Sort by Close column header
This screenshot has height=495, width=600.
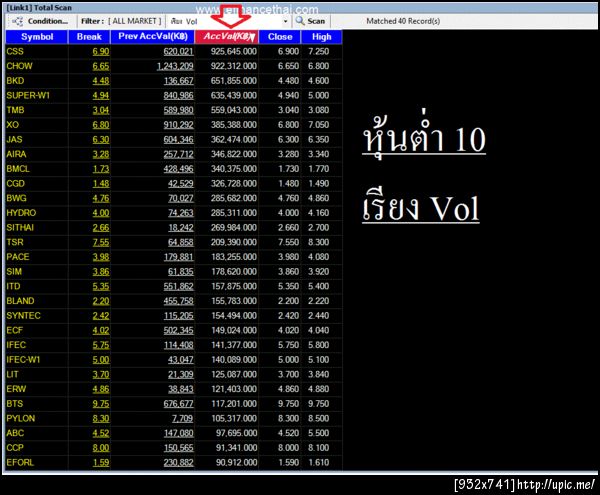point(280,37)
